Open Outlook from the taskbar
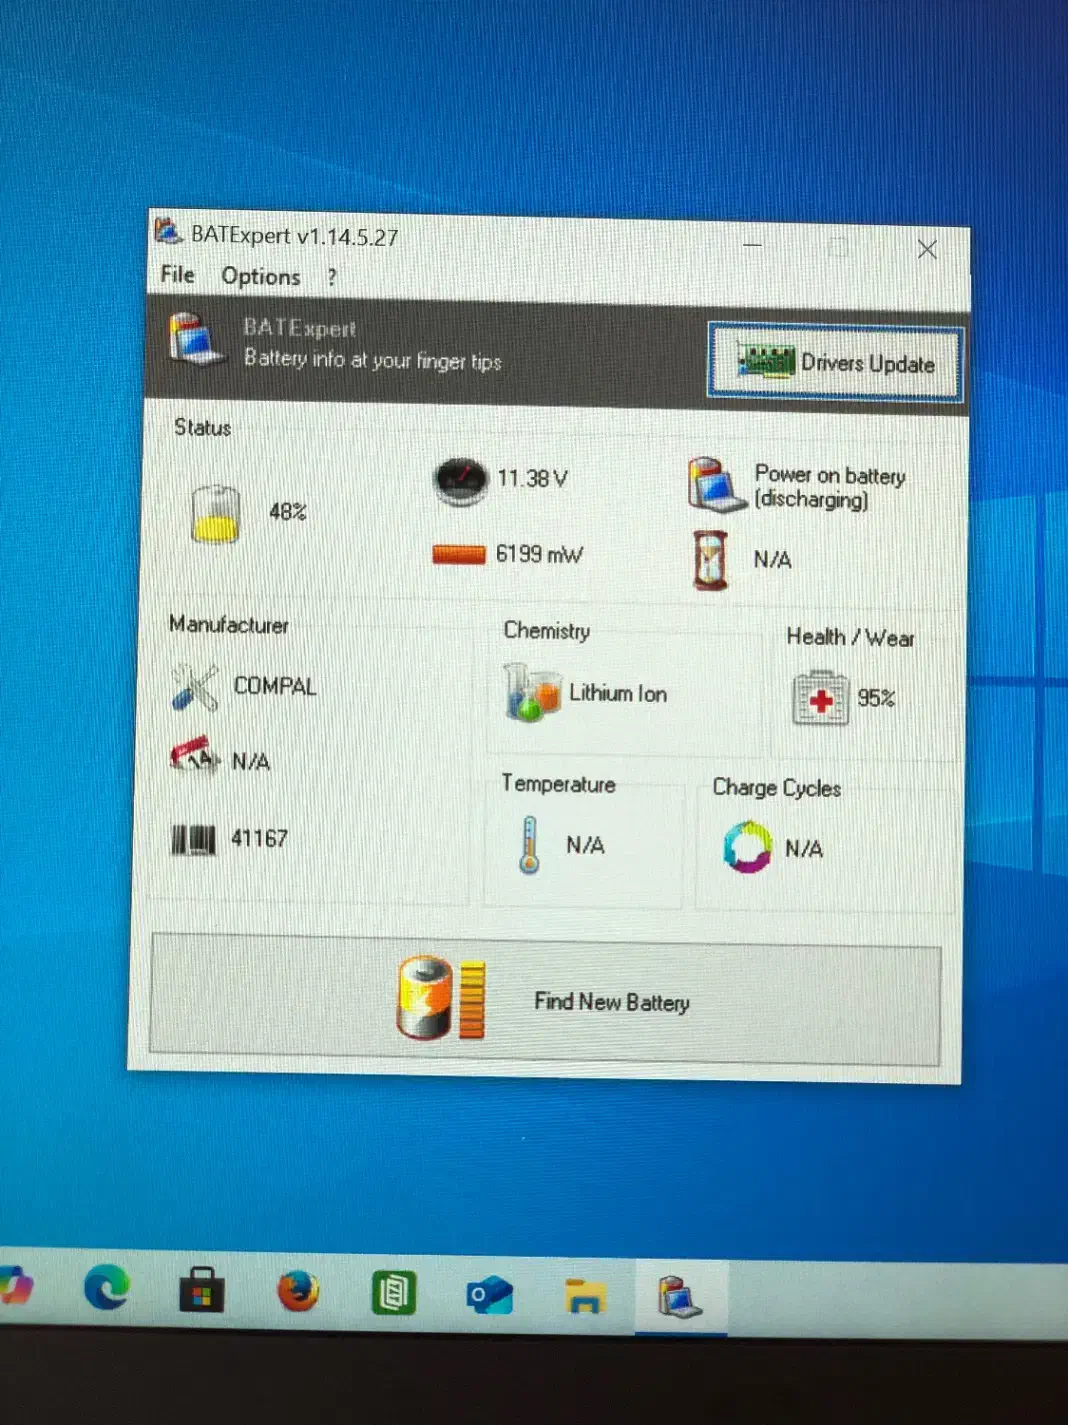This screenshot has height=1425, width=1068. [489, 1296]
